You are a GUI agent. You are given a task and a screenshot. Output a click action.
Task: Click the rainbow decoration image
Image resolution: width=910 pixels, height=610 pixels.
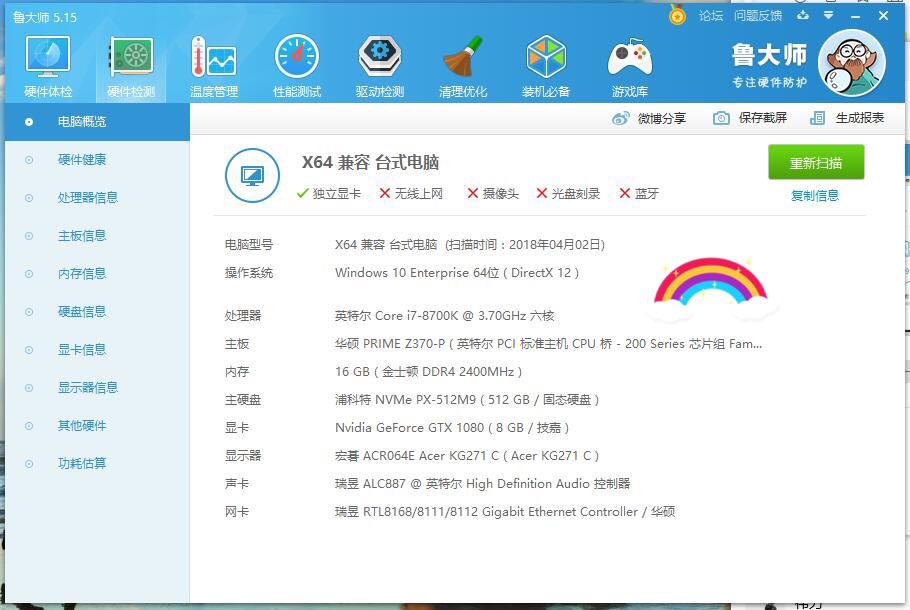point(710,289)
